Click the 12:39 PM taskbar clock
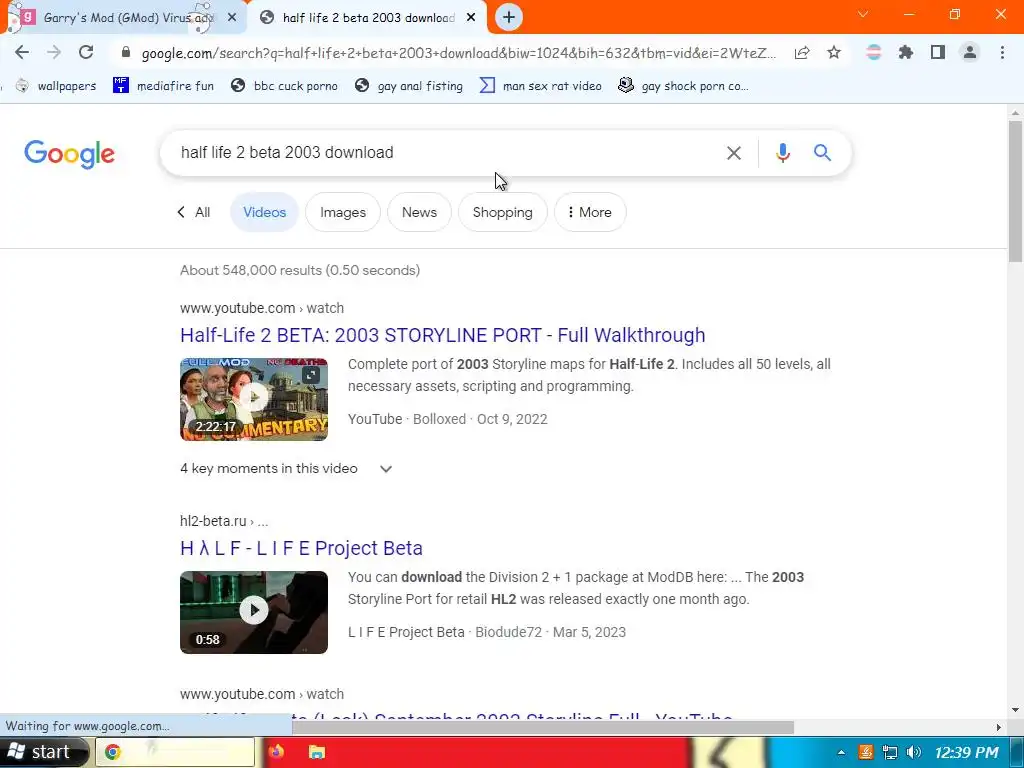This screenshot has height=768, width=1024. click(967, 752)
